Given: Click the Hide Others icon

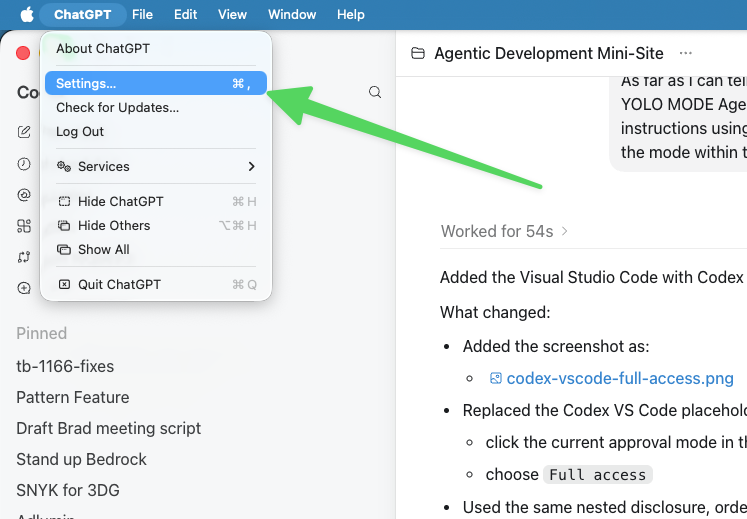Looking at the screenshot, I should coord(64,225).
